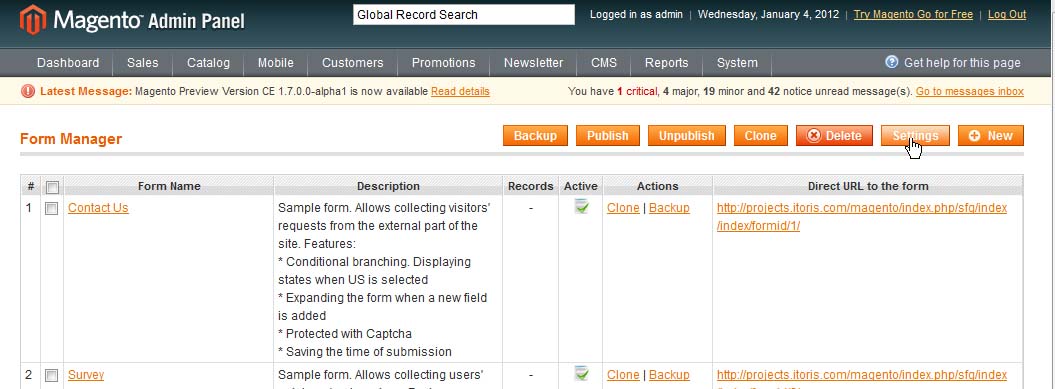Clone the Contact Us form via row link
This screenshot has height=389, width=1055.
[x=623, y=207]
